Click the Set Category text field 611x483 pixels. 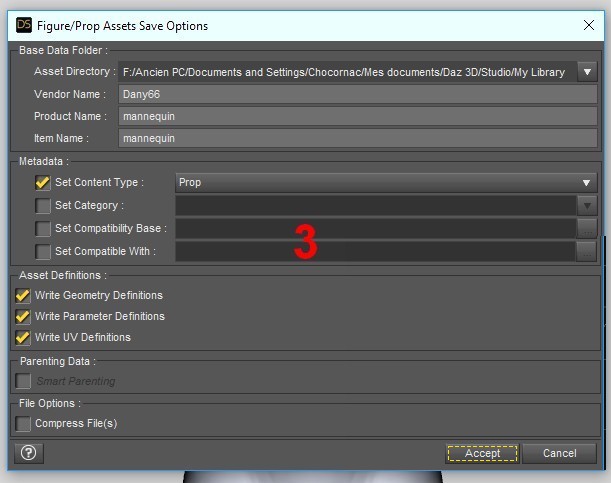pos(376,206)
